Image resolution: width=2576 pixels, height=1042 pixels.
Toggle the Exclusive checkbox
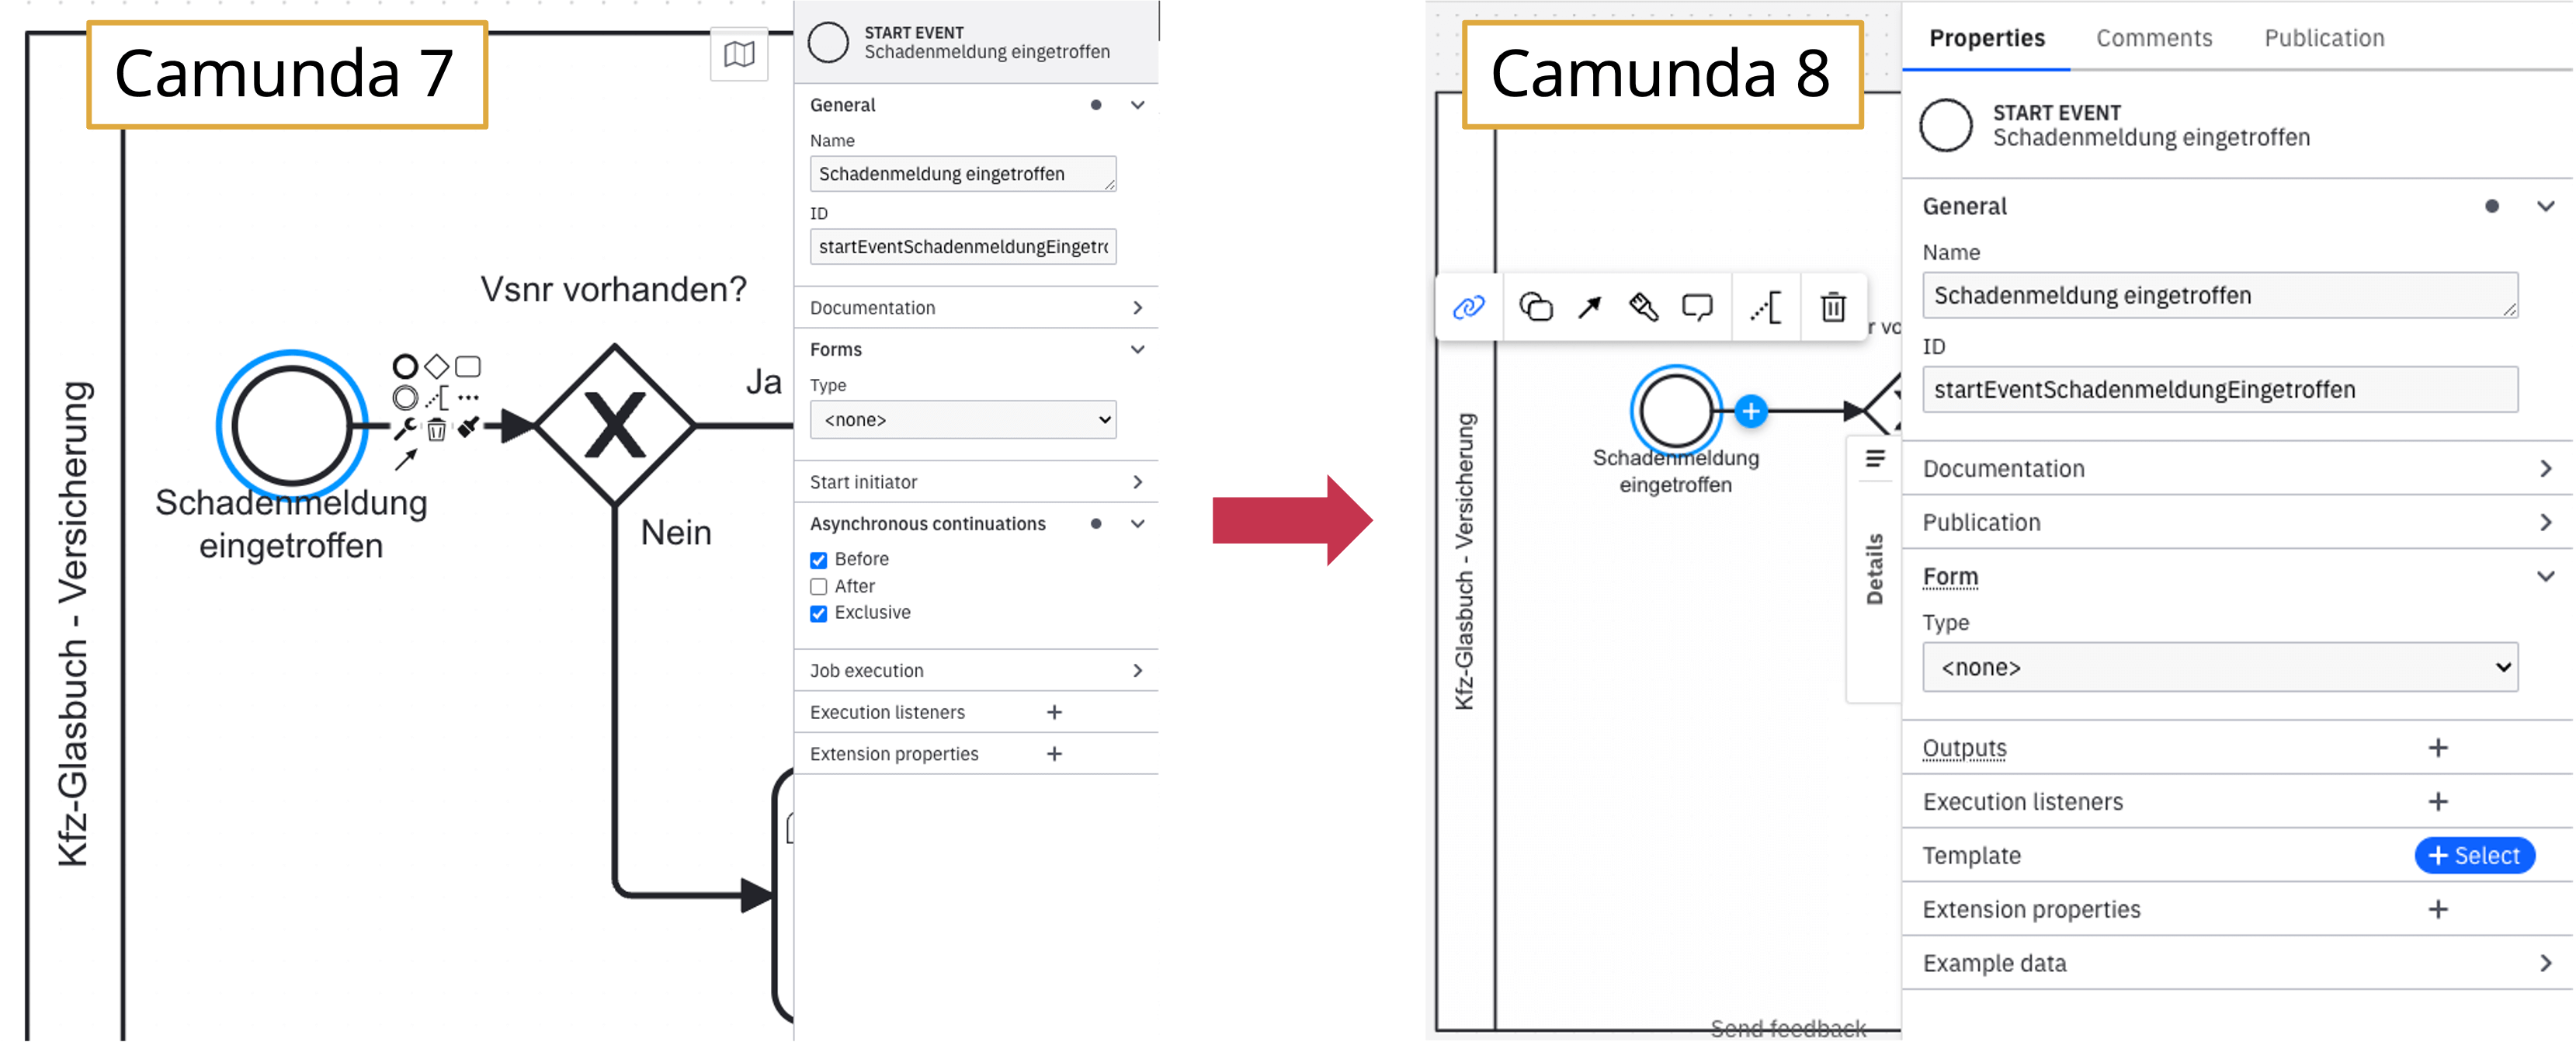pos(819,613)
